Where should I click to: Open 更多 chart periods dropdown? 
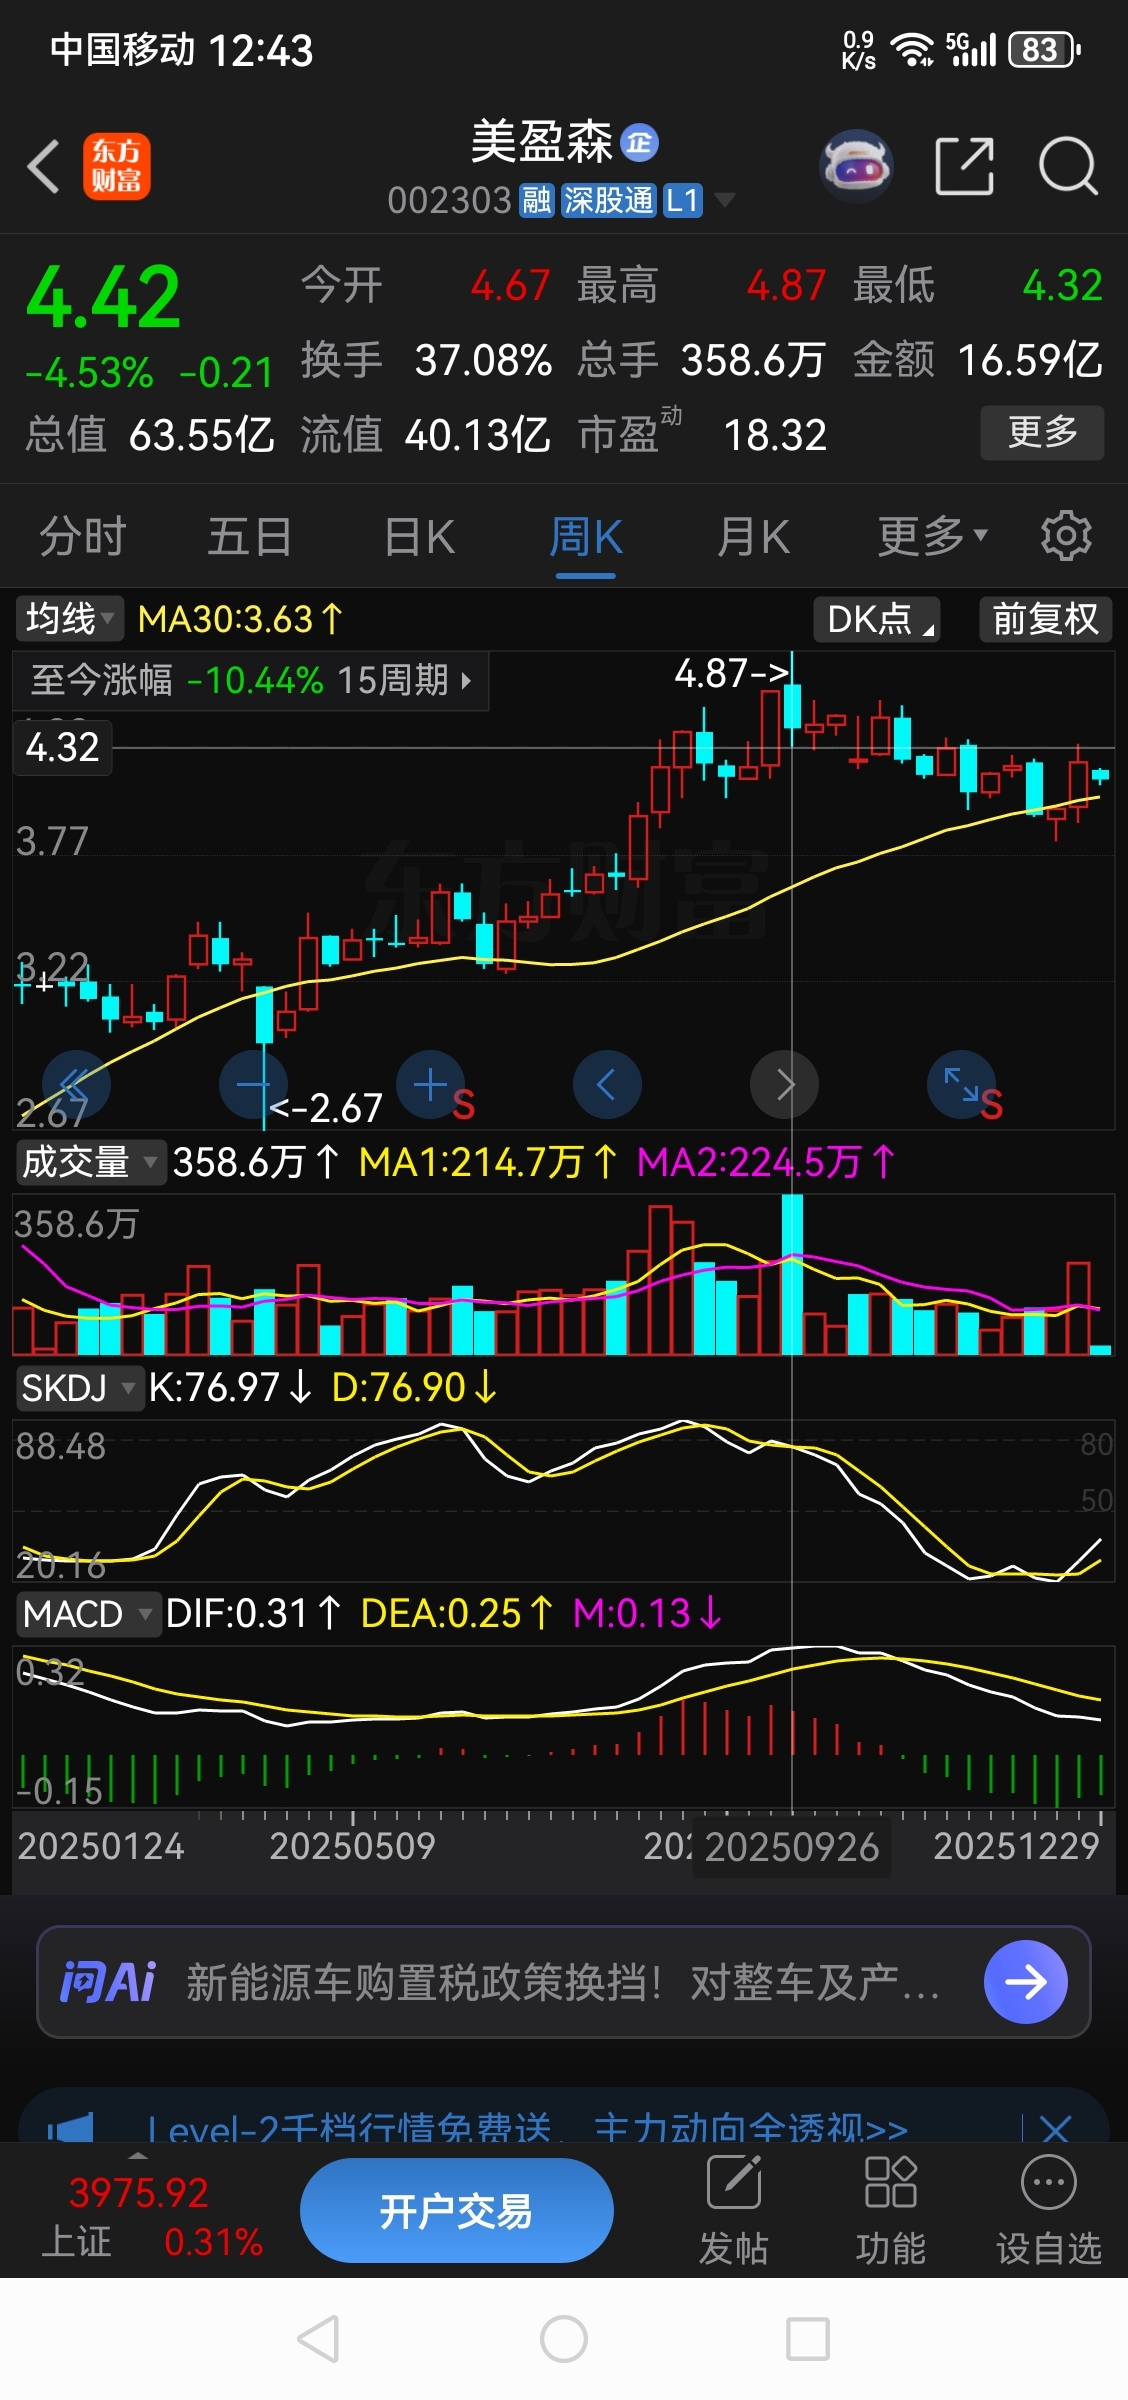pos(933,536)
